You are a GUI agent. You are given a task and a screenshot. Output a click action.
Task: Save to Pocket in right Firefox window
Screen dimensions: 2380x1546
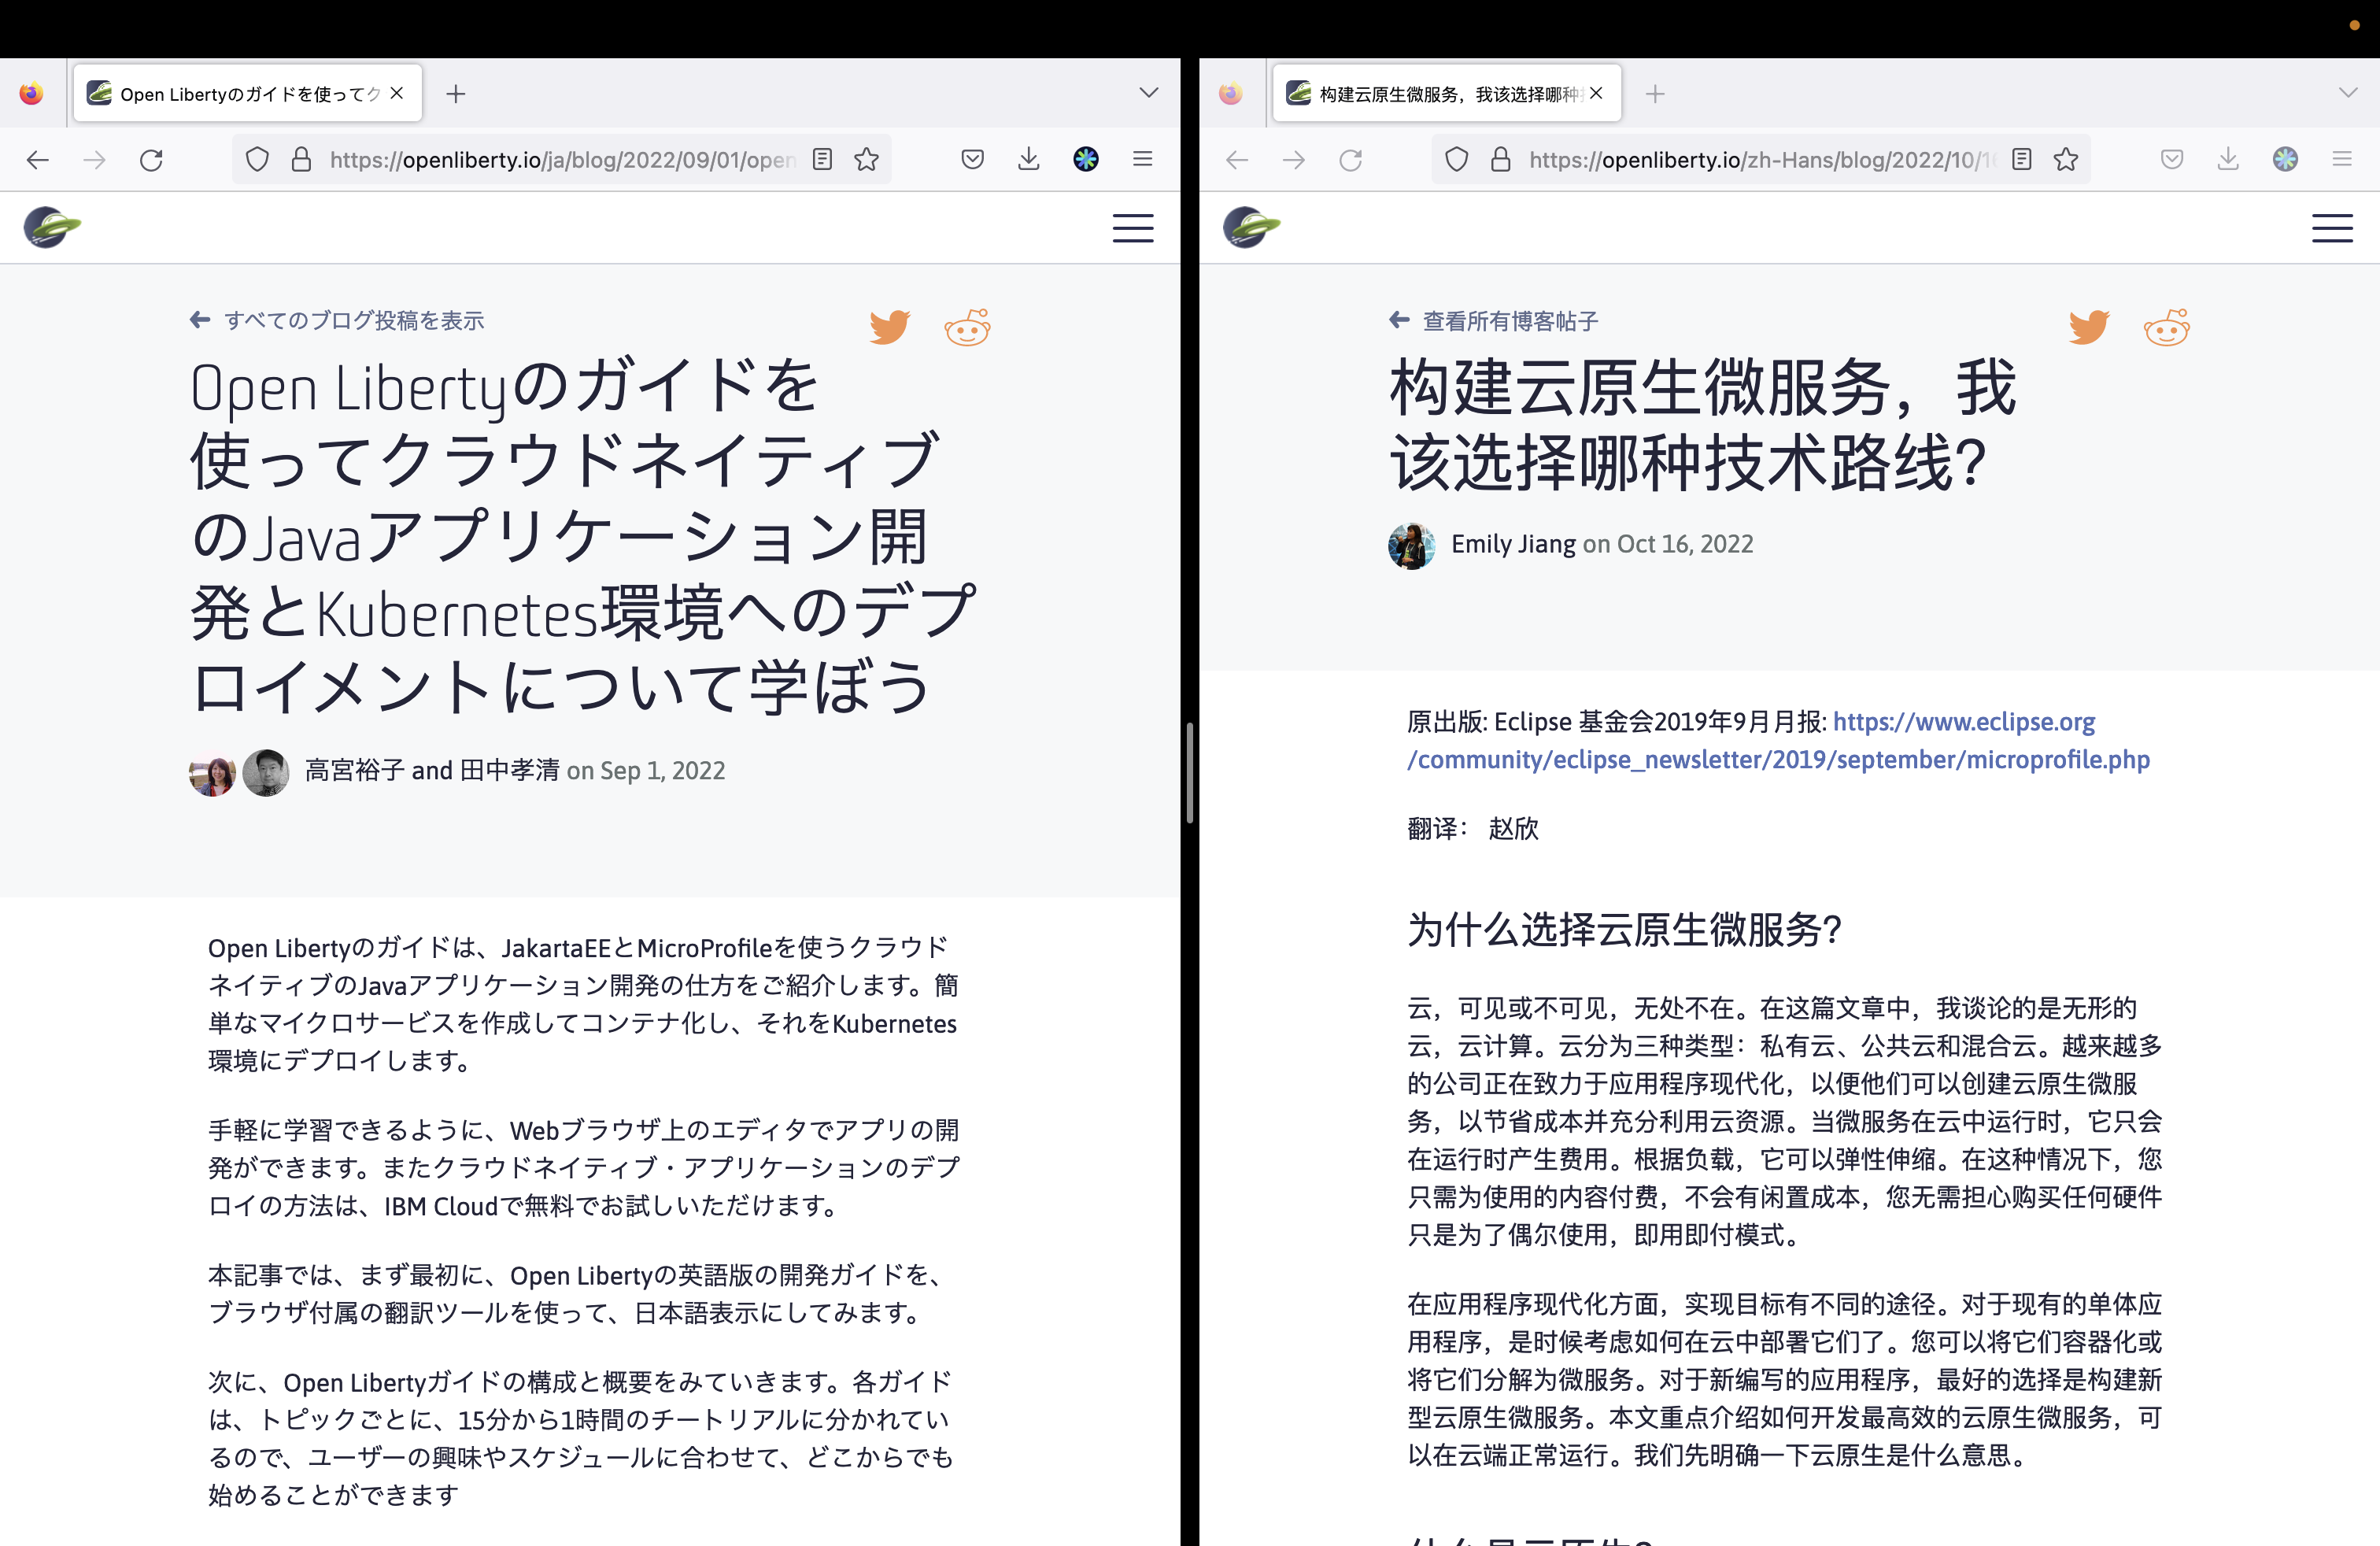tap(2171, 160)
